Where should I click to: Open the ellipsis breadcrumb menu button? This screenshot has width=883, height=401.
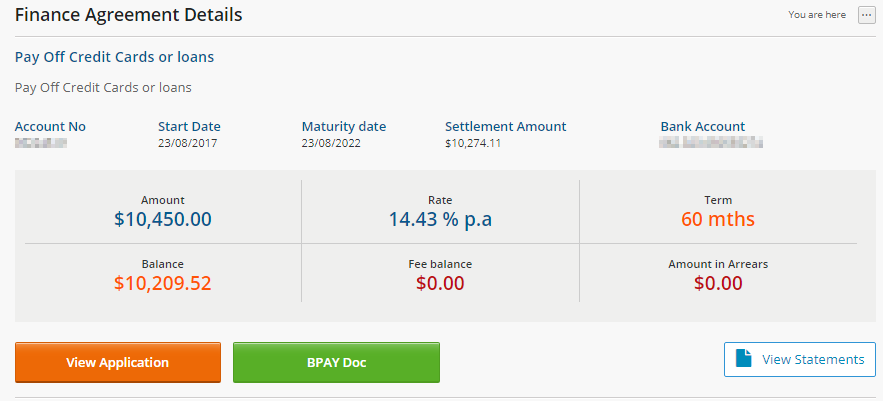866,15
